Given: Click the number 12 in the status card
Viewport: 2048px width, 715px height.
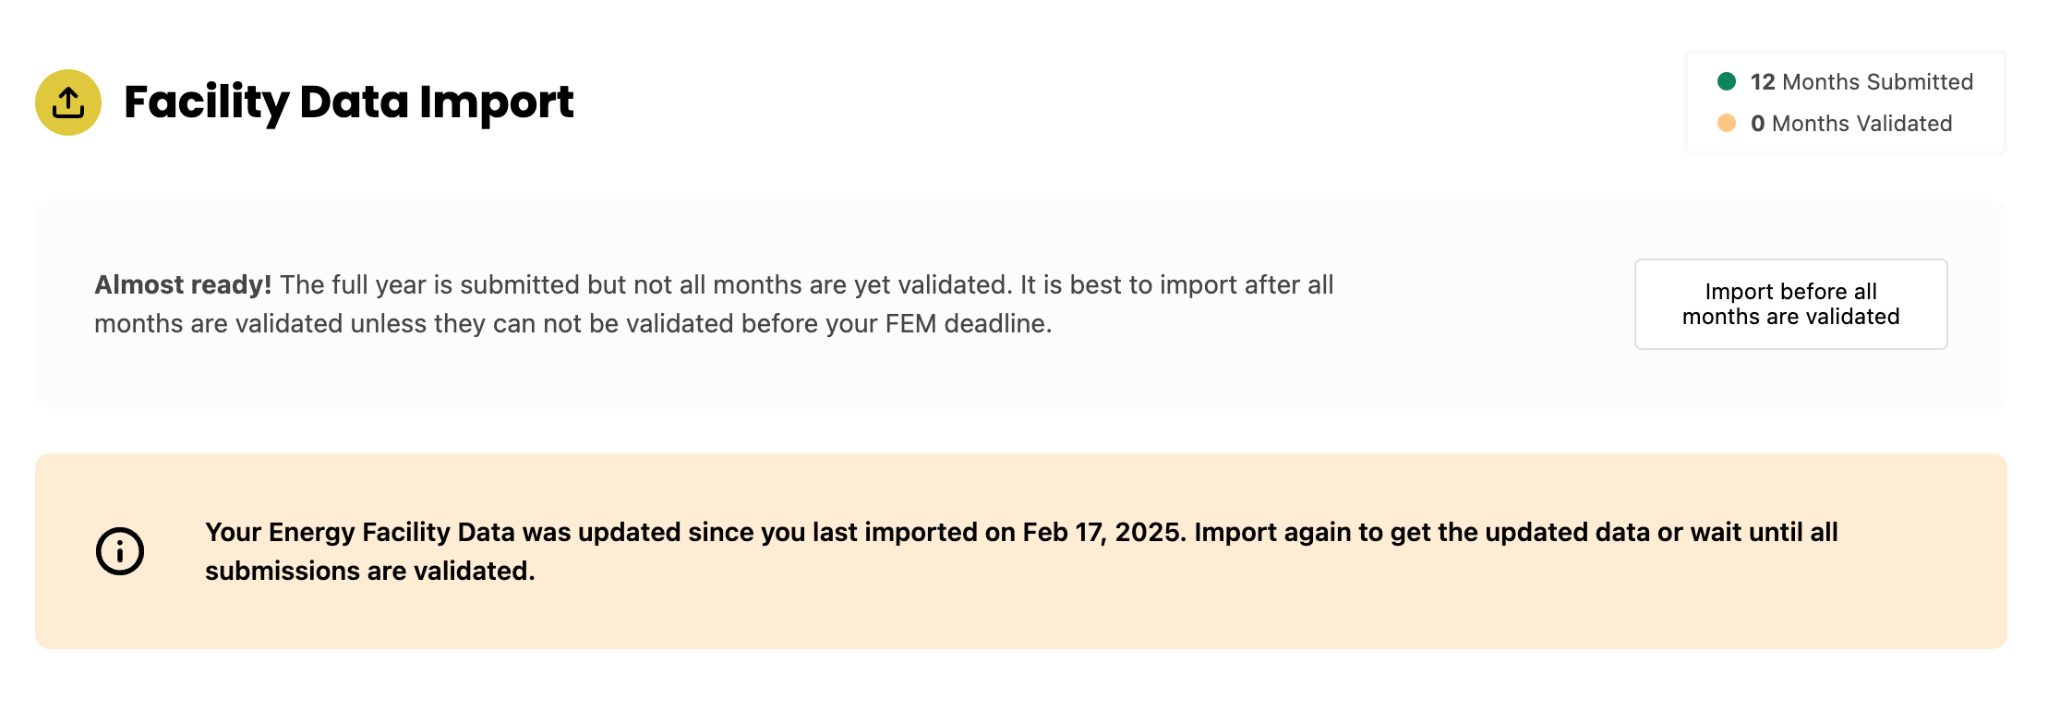Looking at the screenshot, I should [1762, 82].
